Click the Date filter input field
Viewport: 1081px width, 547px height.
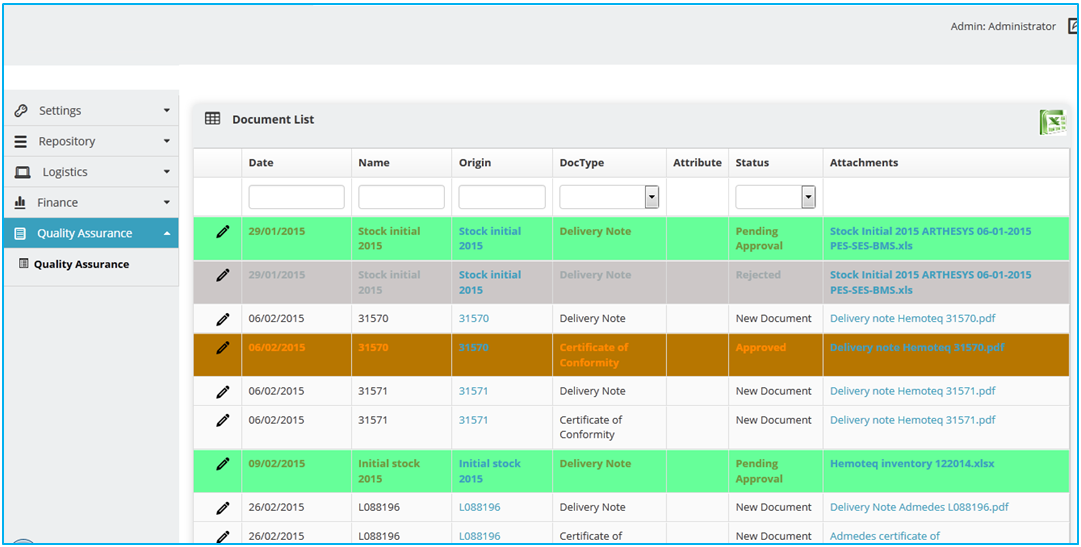point(296,197)
